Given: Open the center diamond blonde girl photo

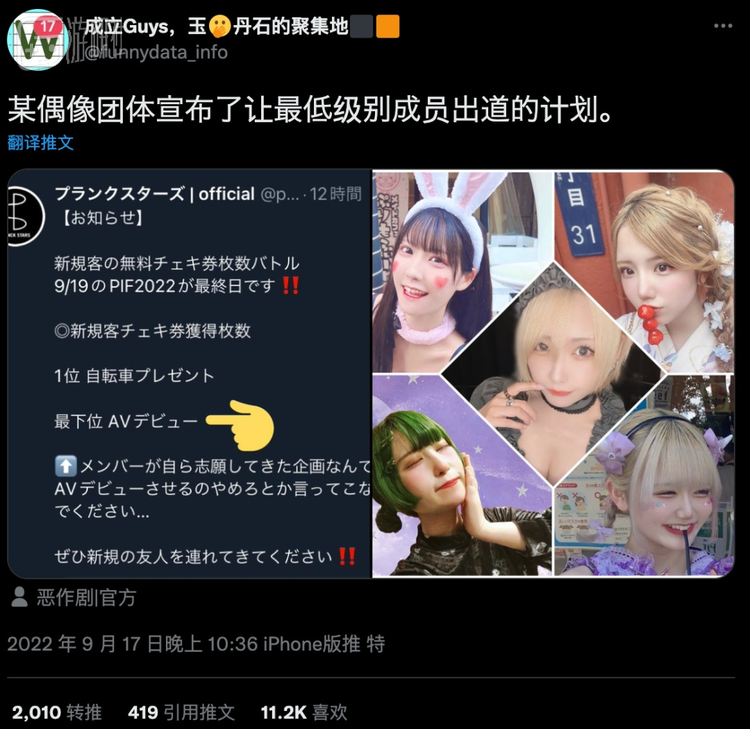Looking at the screenshot, I should click(553, 374).
